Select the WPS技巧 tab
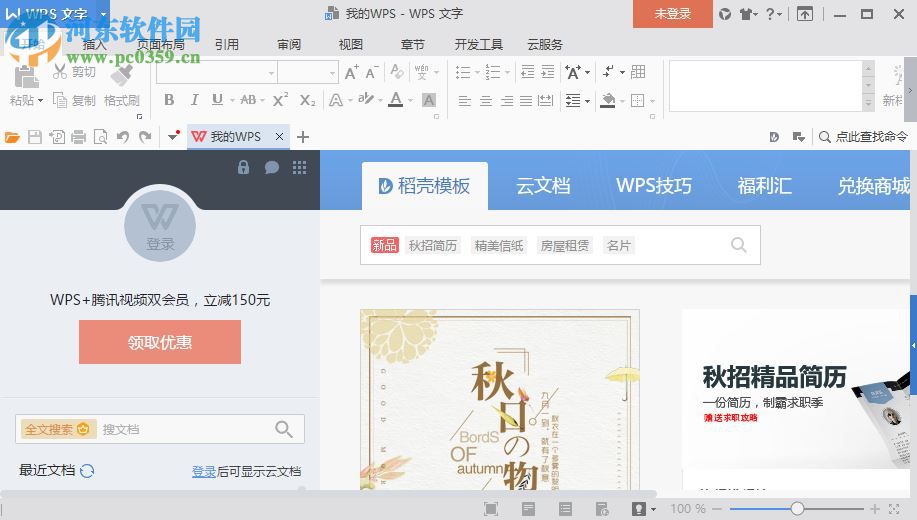The height and width of the screenshot is (520, 917). pyautogui.click(x=654, y=186)
